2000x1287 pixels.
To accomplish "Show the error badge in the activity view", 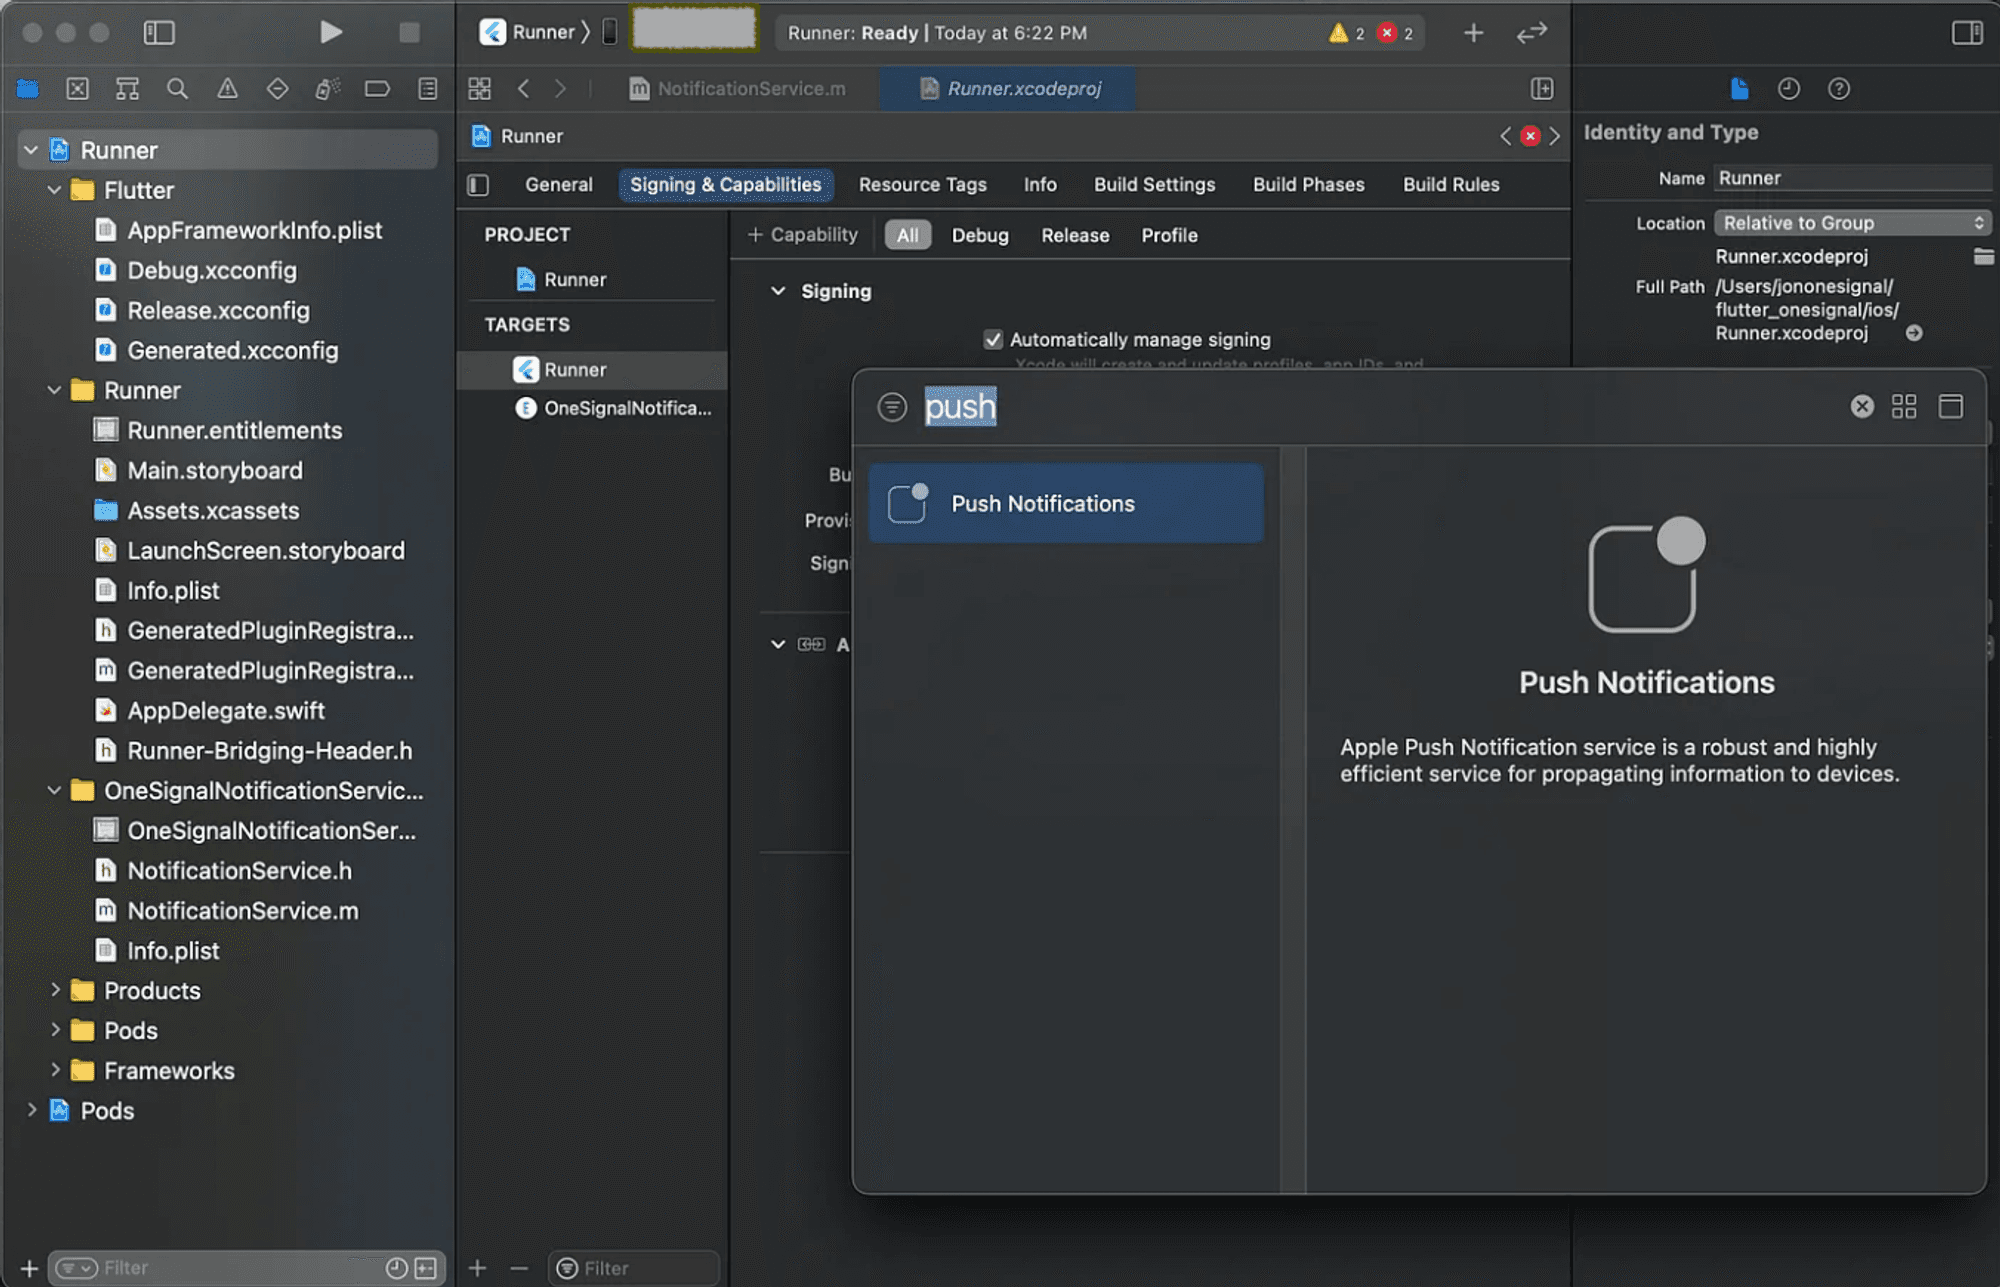I will [1388, 32].
